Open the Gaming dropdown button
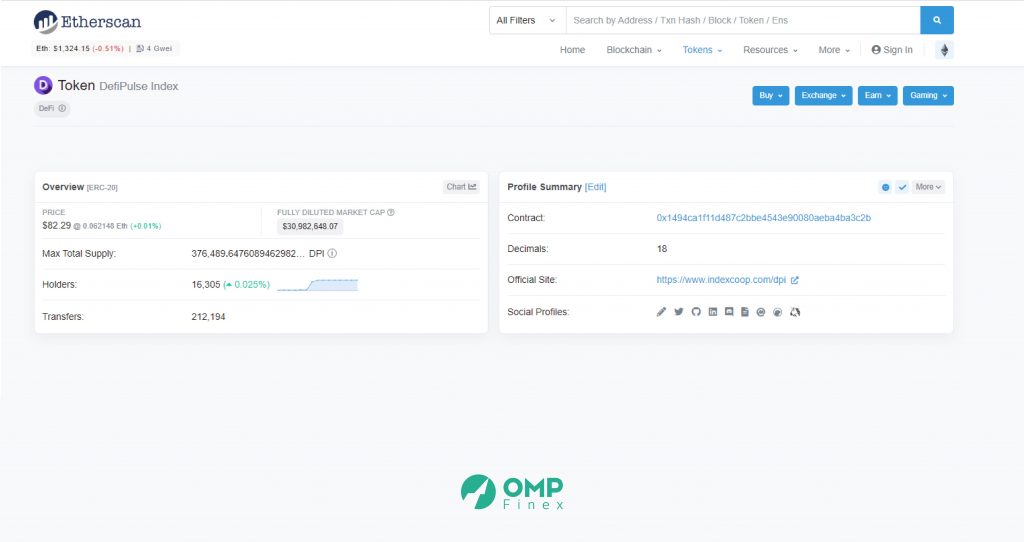This screenshot has width=1024, height=542. [x=928, y=95]
